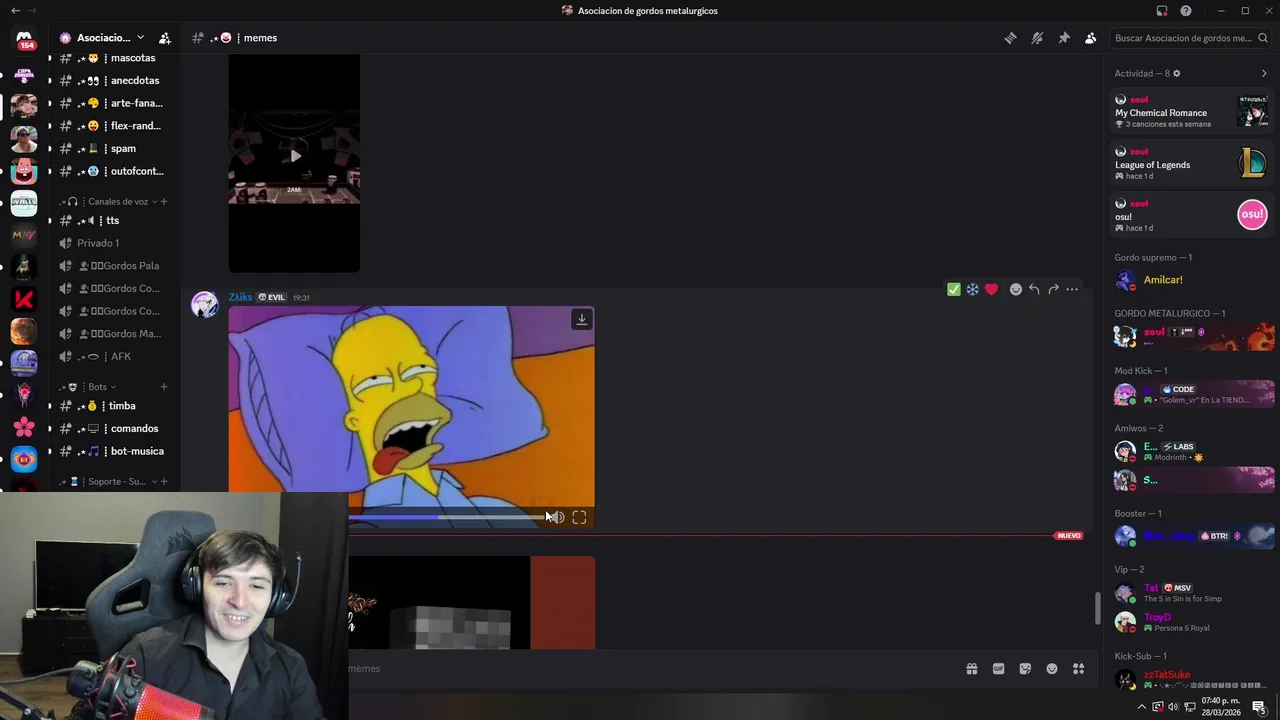Add a channel to Canales de voz
This screenshot has height=720, width=1280.
pos(164,201)
